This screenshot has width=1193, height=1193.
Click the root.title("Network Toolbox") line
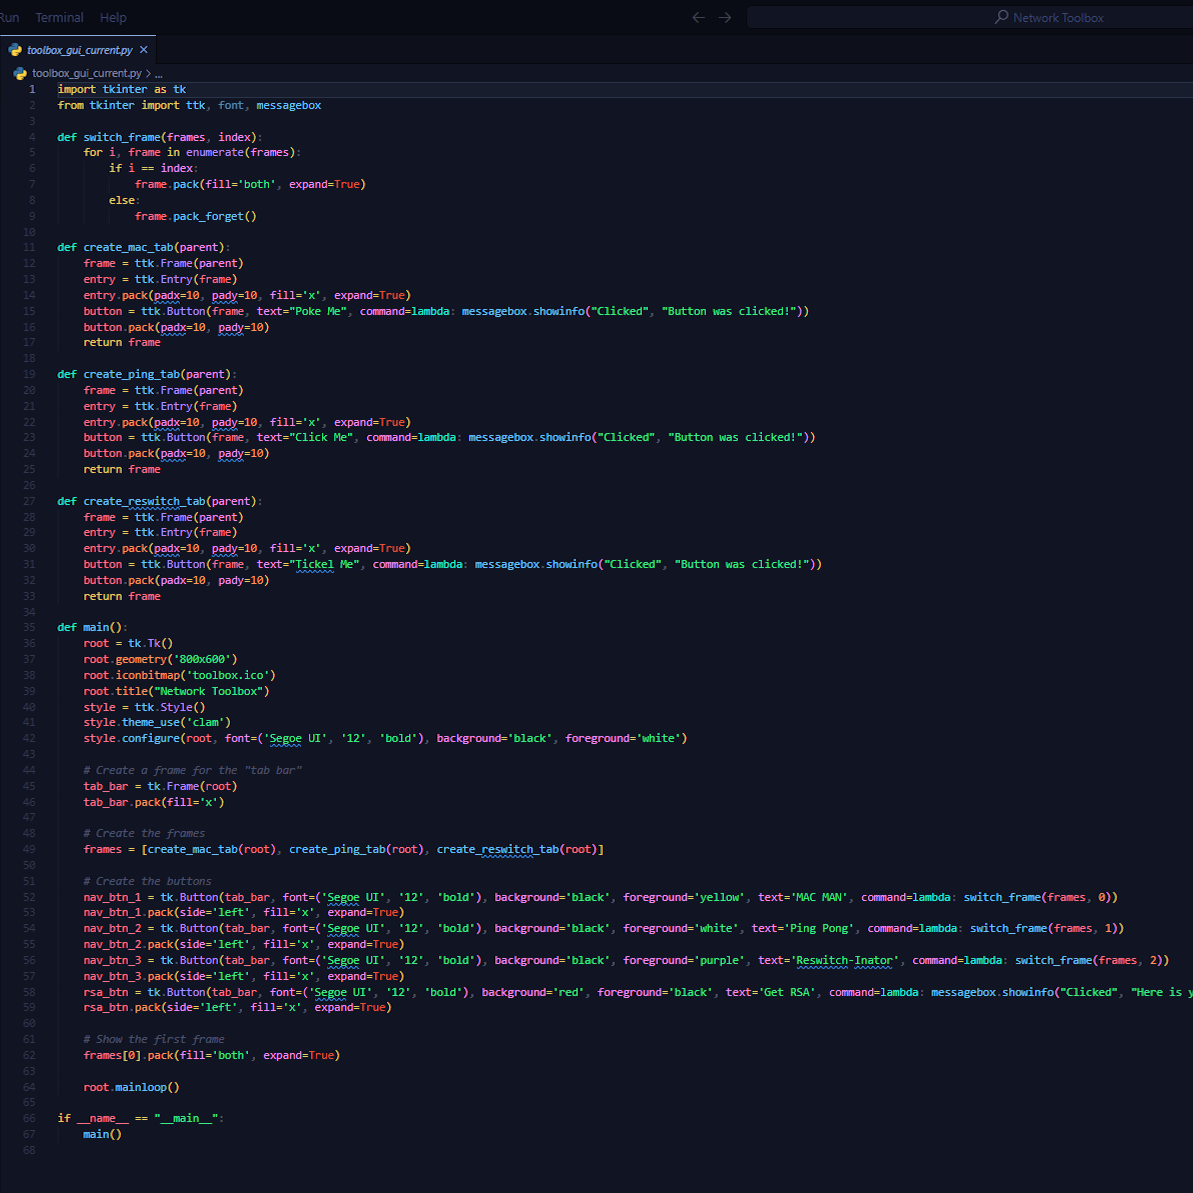tap(177, 692)
